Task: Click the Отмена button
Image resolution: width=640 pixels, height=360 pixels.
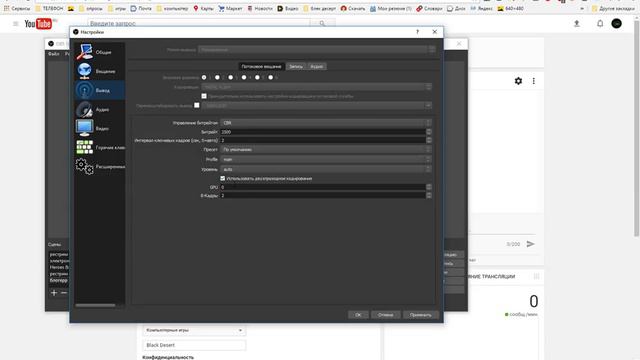Action: coord(385,315)
